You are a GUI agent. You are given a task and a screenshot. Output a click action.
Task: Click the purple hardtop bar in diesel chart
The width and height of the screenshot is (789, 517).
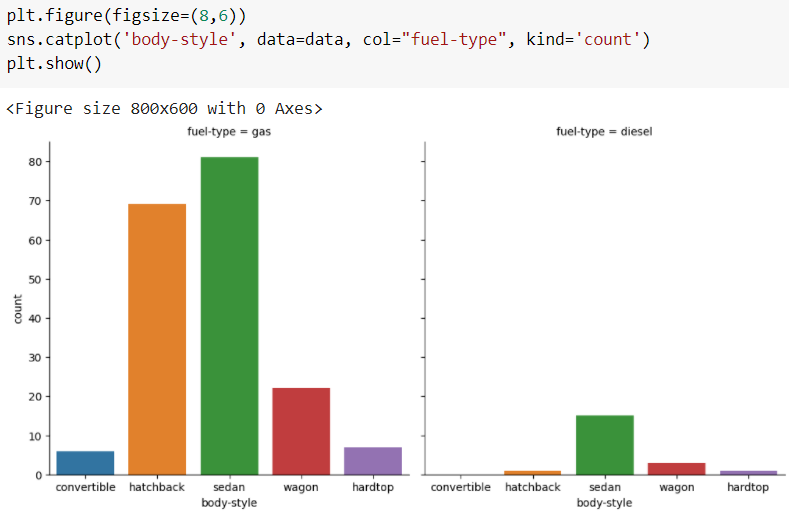[748, 473]
